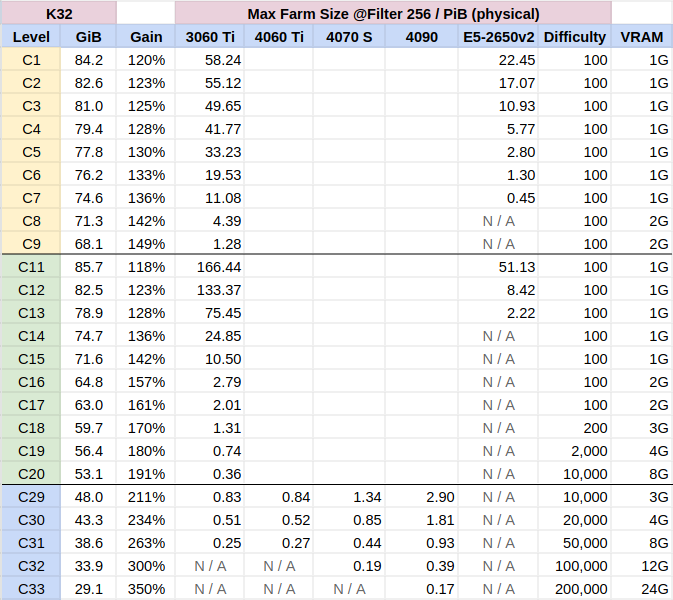Click the C13 level cell

click(x=31, y=313)
